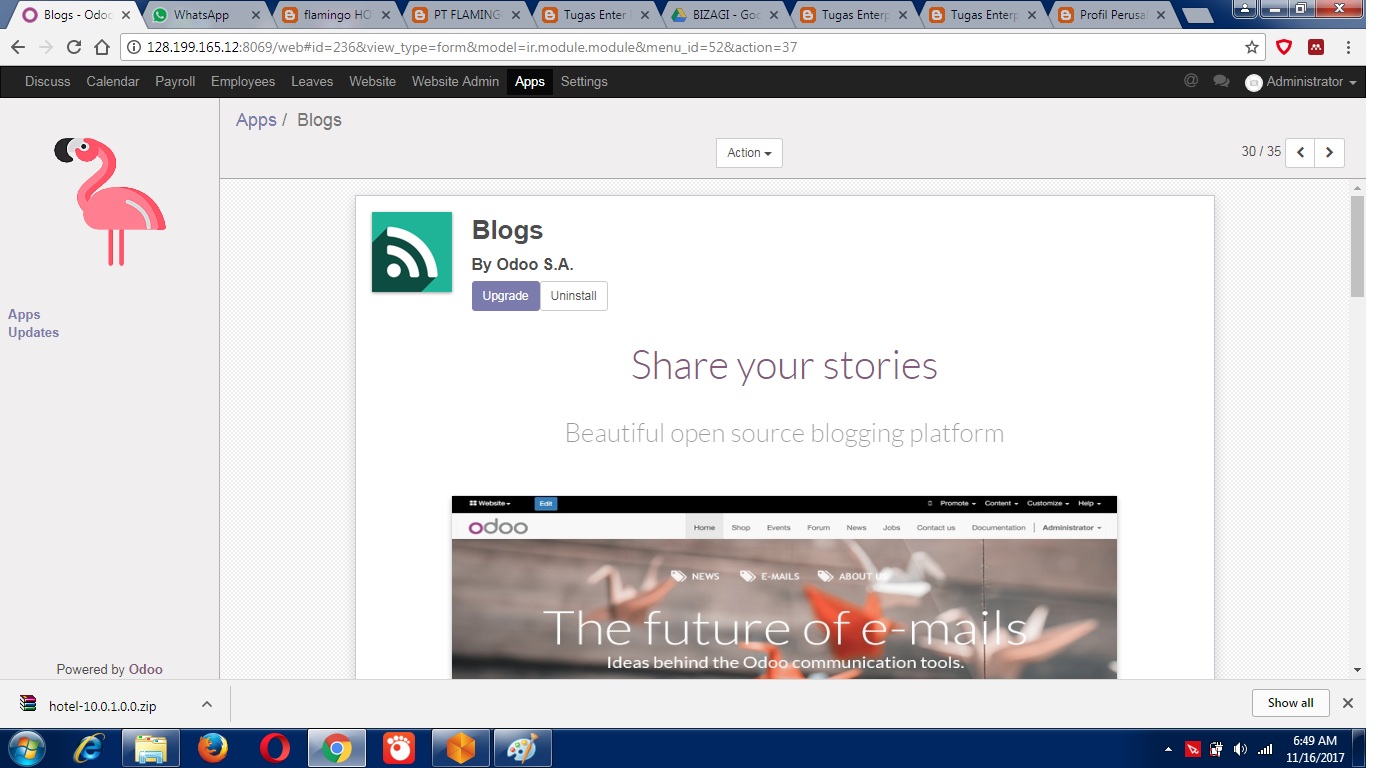1378x768 pixels.
Task: Open Firefox from taskbar
Action: 212,748
